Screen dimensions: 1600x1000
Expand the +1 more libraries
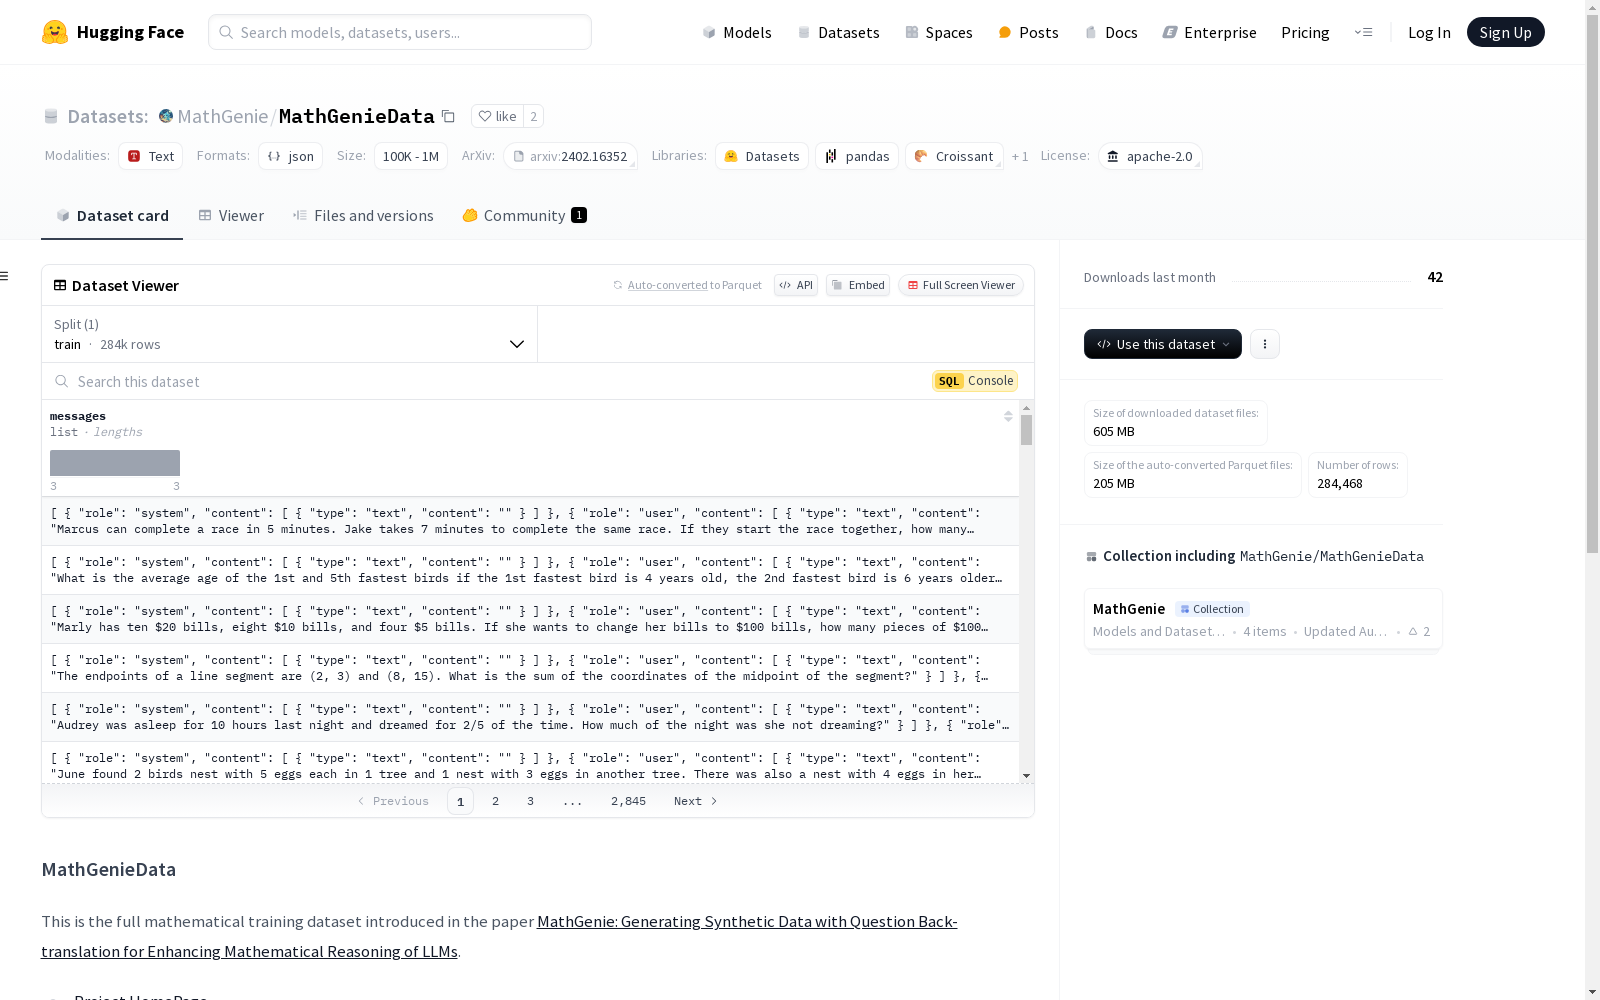point(1020,156)
